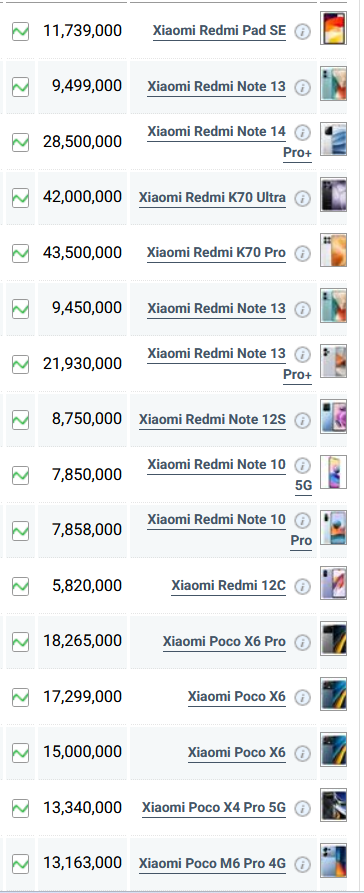Open chart icon for Poco M6 Pro 4G

click(x=21, y=864)
